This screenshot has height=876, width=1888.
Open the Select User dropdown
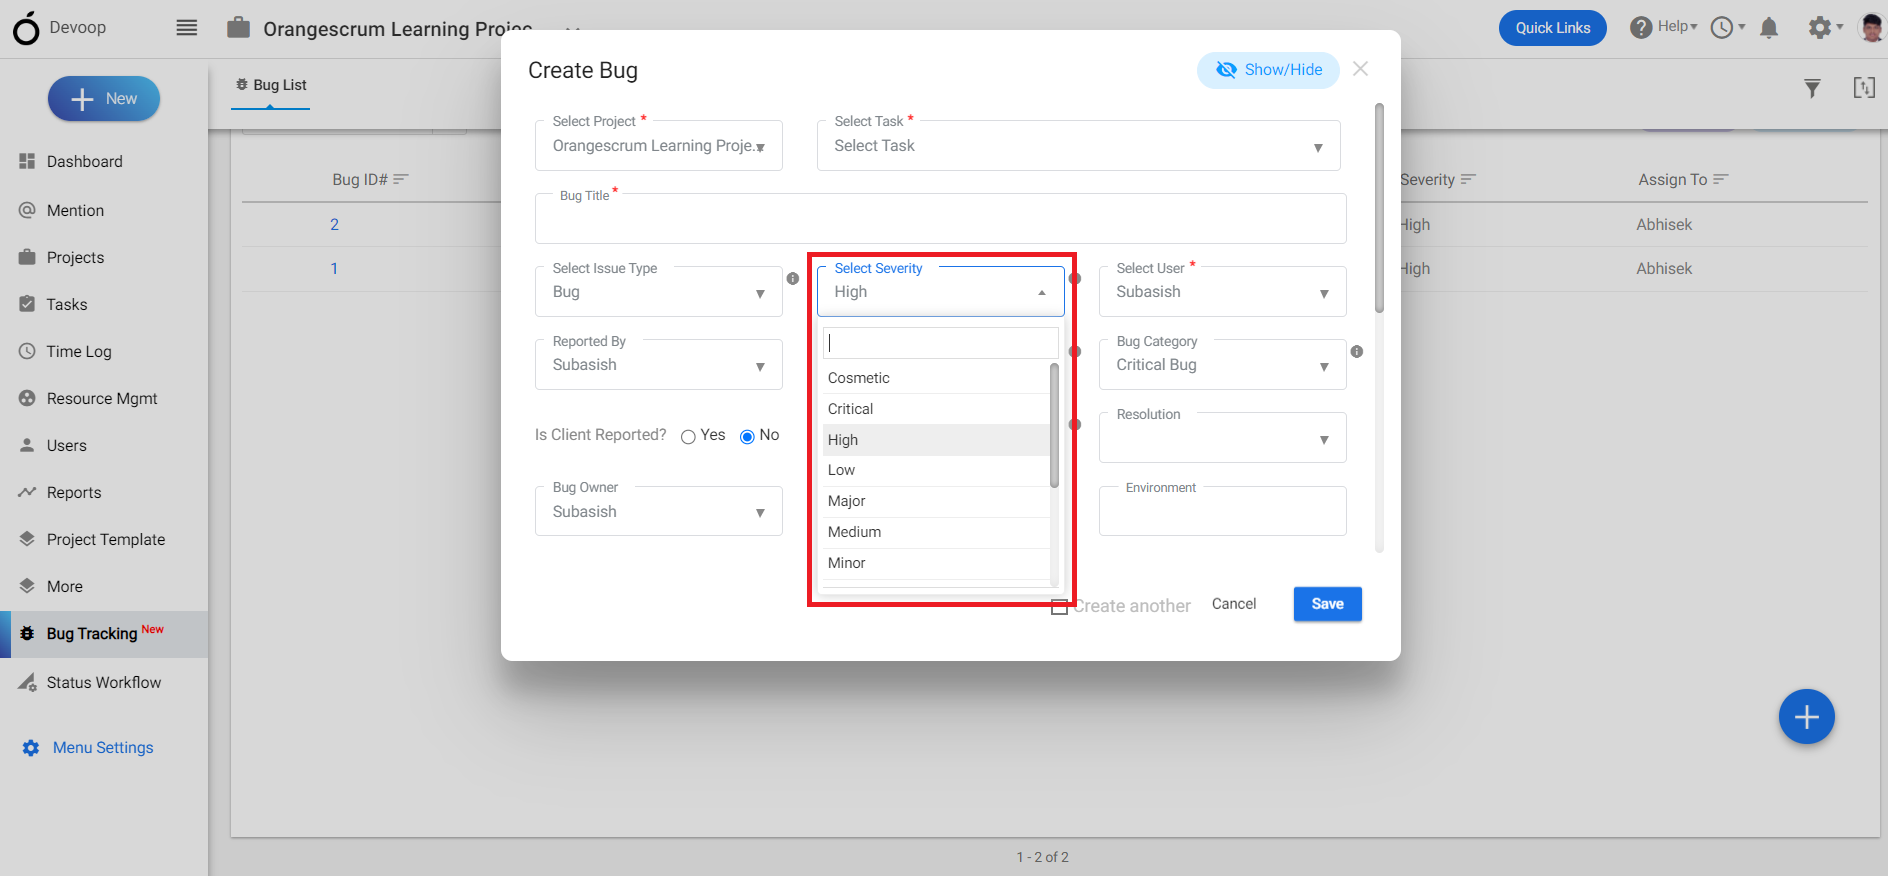1223,292
